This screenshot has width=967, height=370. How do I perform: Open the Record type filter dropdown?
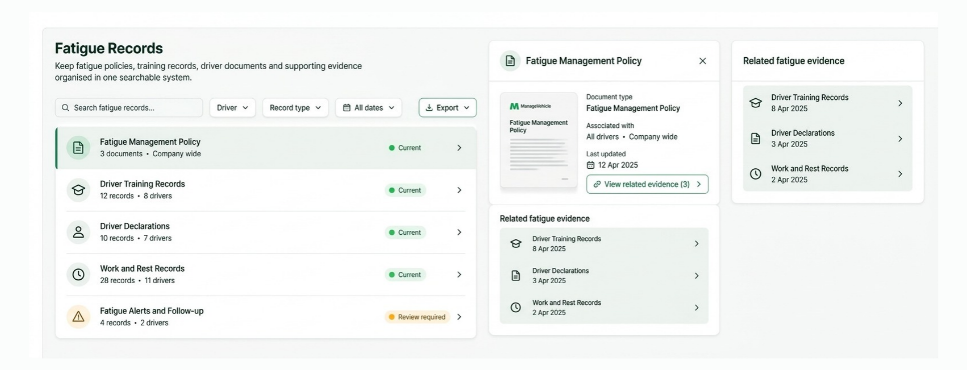(x=295, y=108)
